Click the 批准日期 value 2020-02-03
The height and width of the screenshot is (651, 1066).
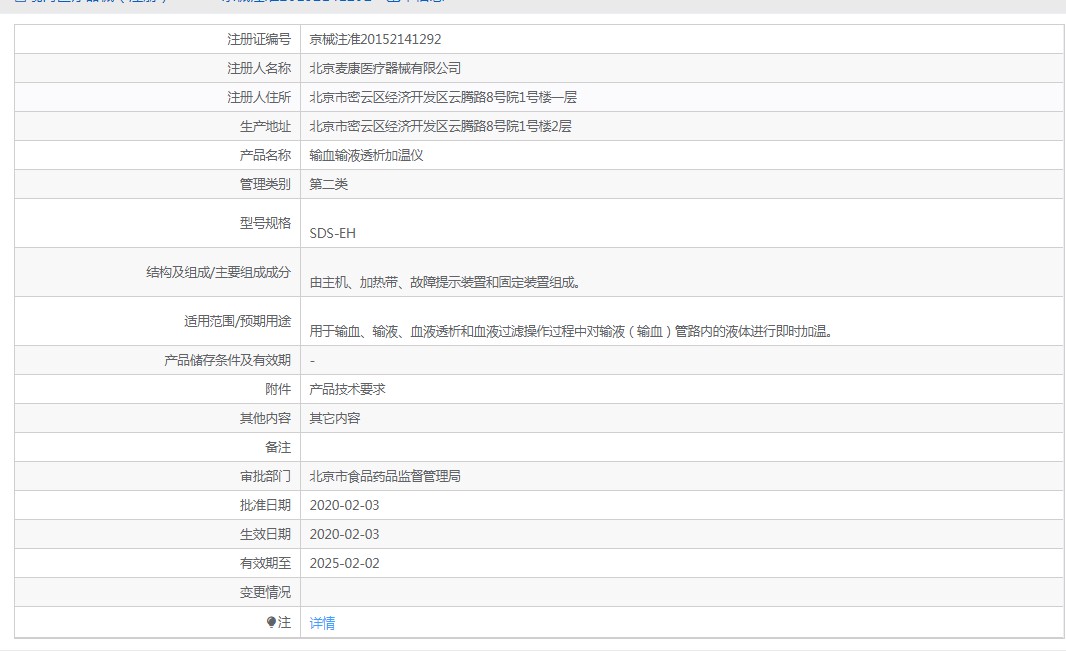pyautogui.click(x=344, y=505)
